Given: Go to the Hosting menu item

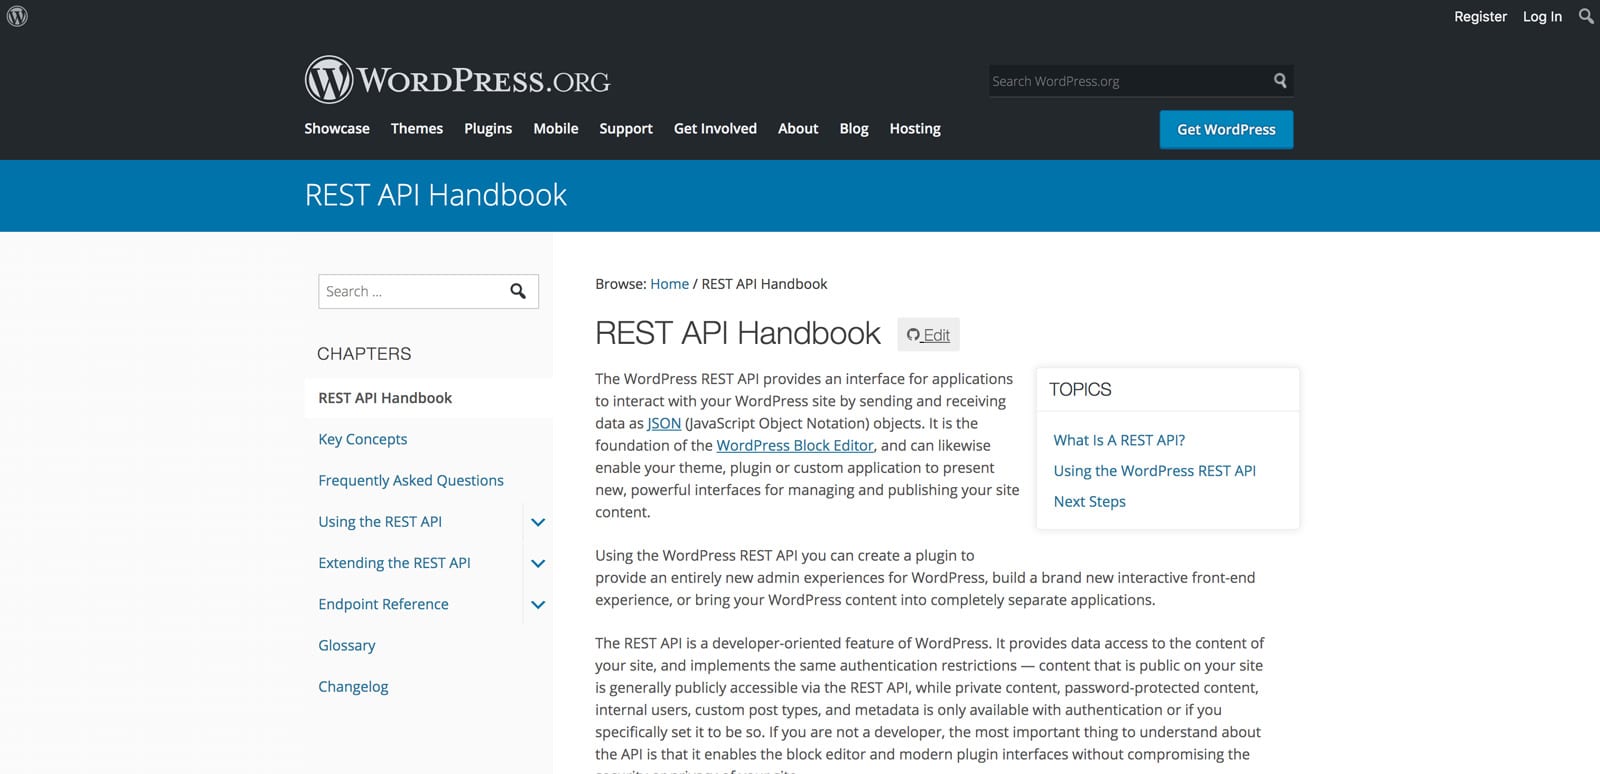Looking at the screenshot, I should [915, 128].
